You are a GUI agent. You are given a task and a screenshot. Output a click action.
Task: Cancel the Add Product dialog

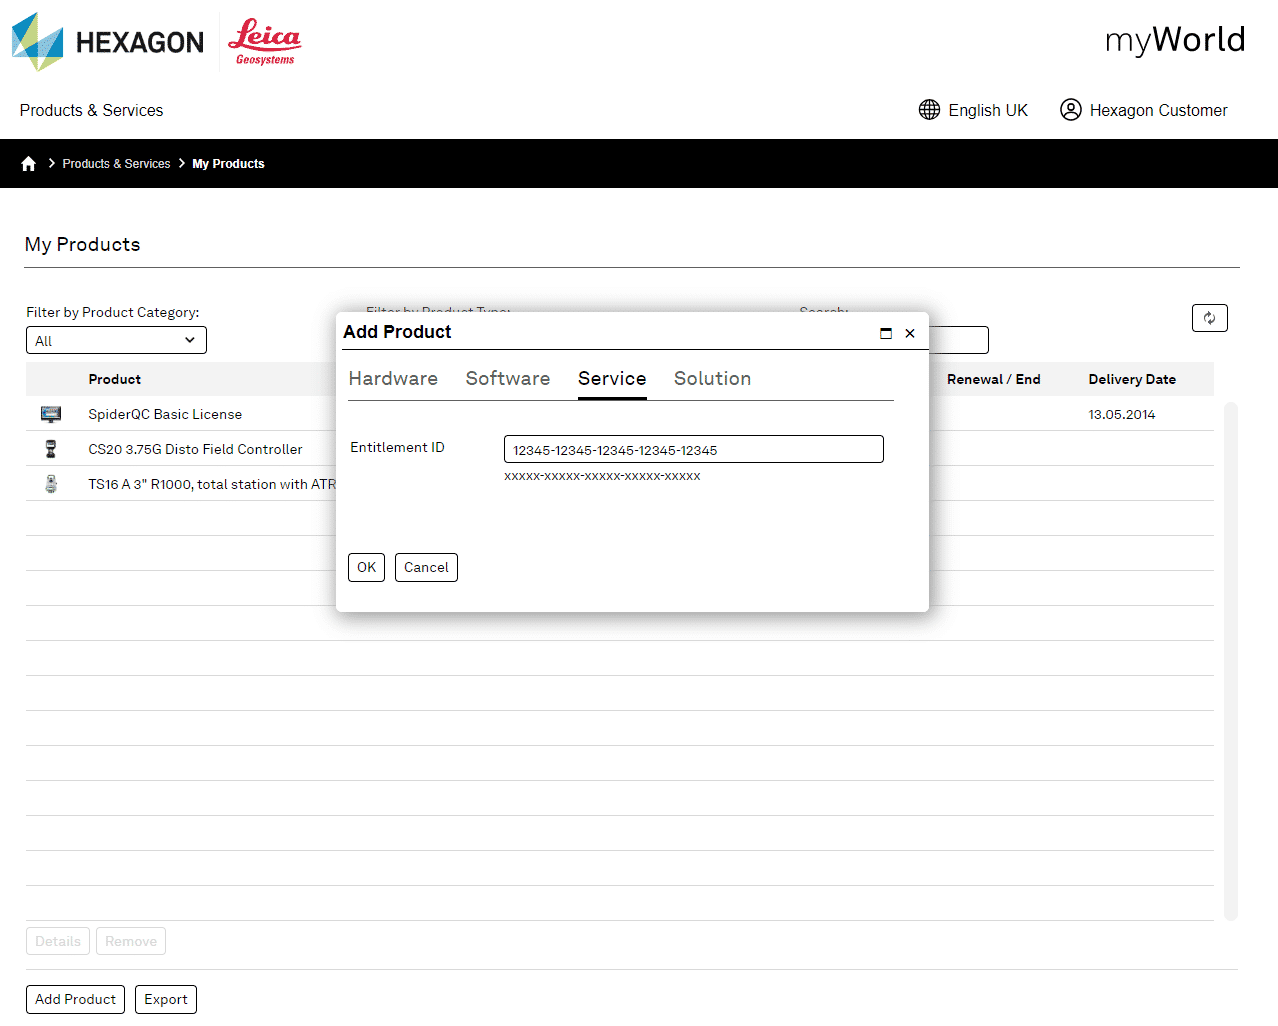(x=426, y=567)
